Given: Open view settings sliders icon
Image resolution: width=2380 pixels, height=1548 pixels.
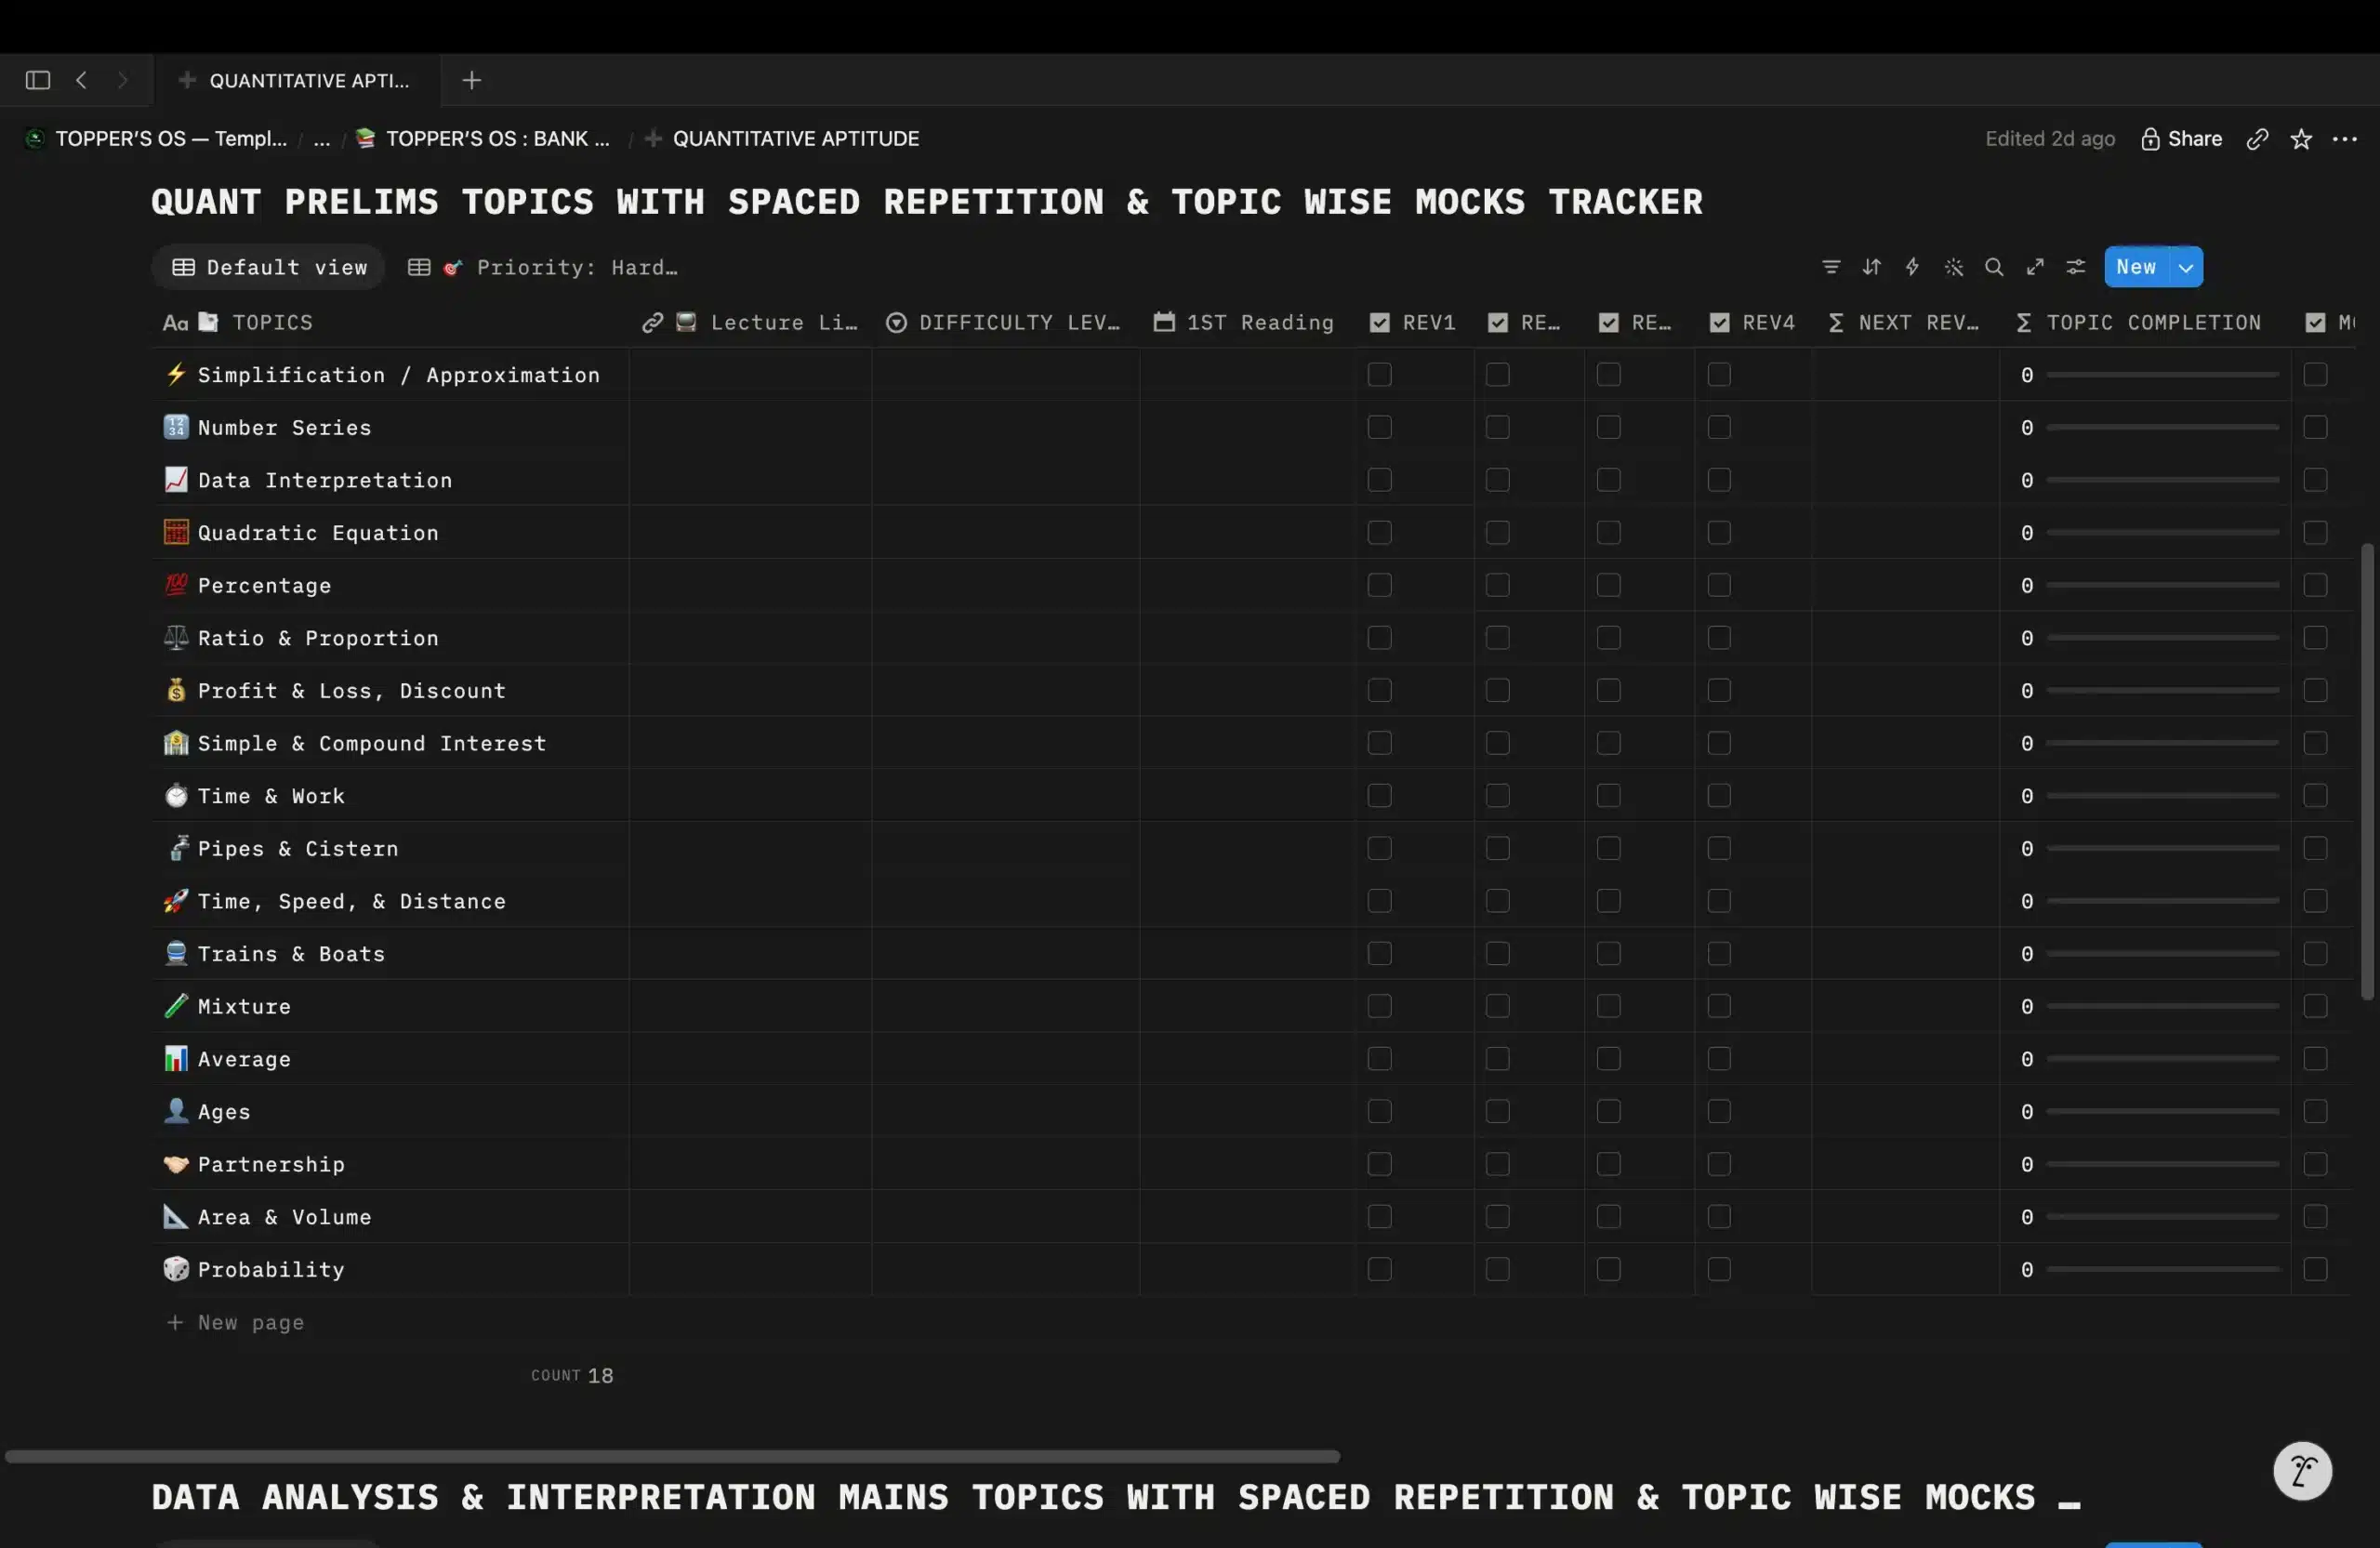Looking at the screenshot, I should [2076, 267].
